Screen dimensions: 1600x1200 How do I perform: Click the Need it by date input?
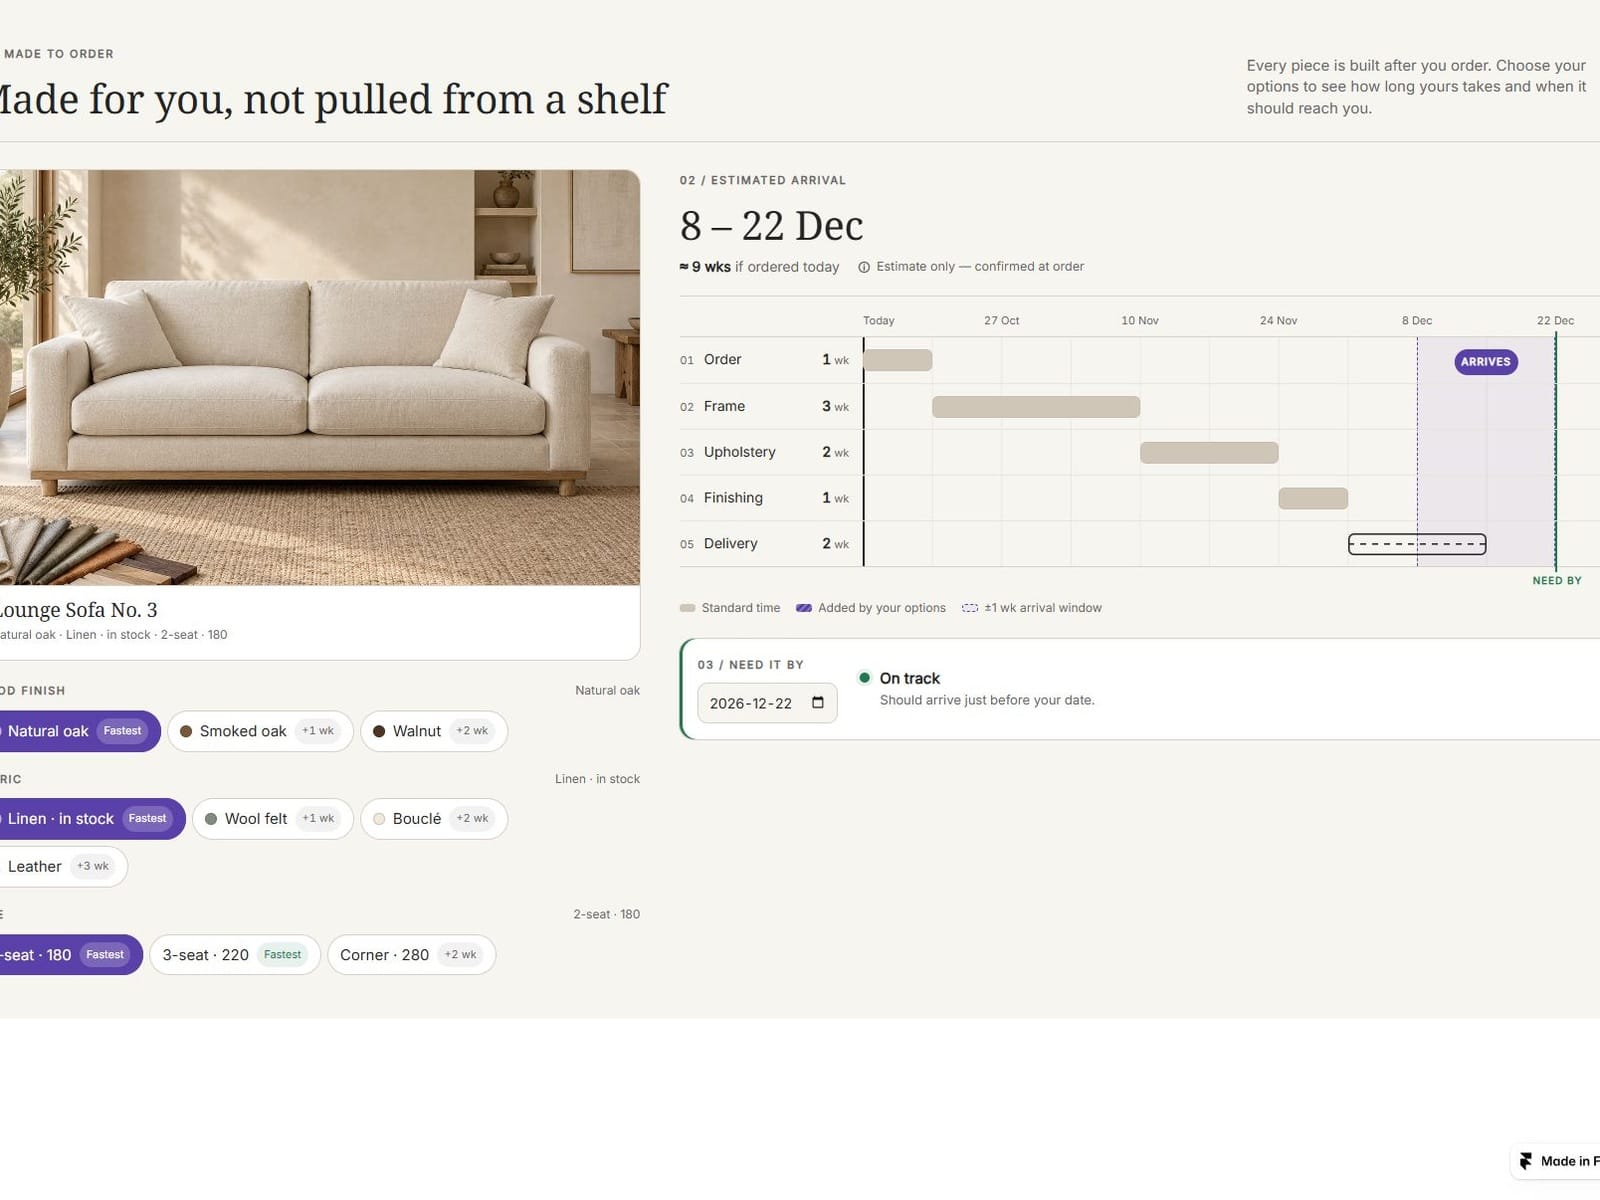point(767,703)
